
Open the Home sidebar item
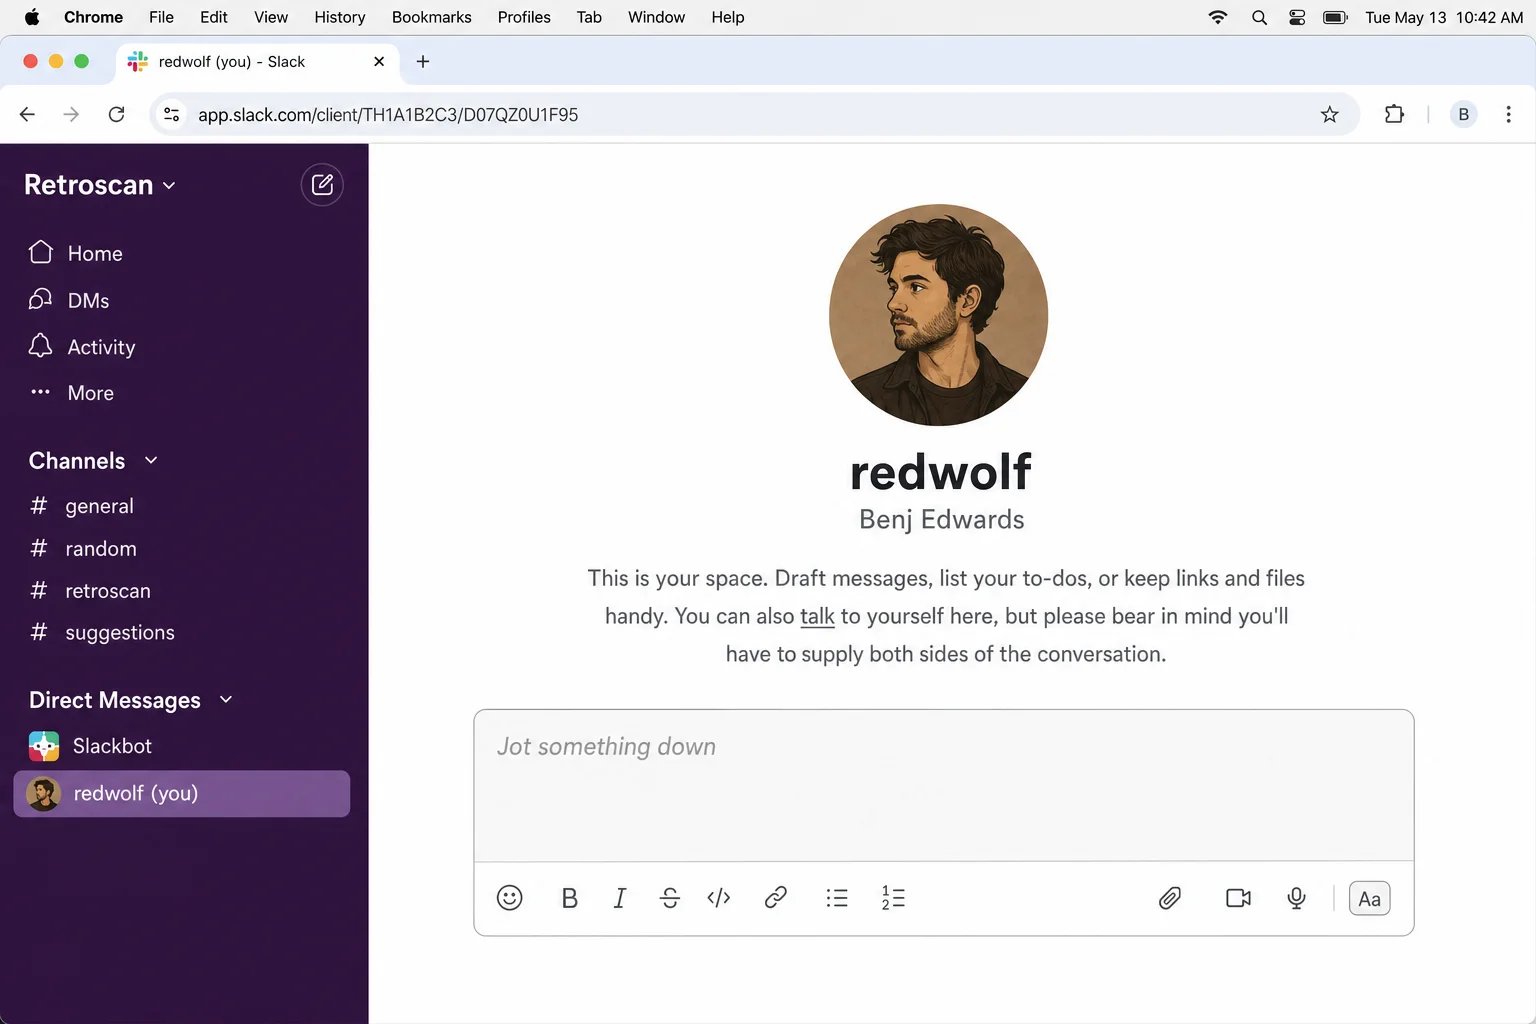click(76, 253)
